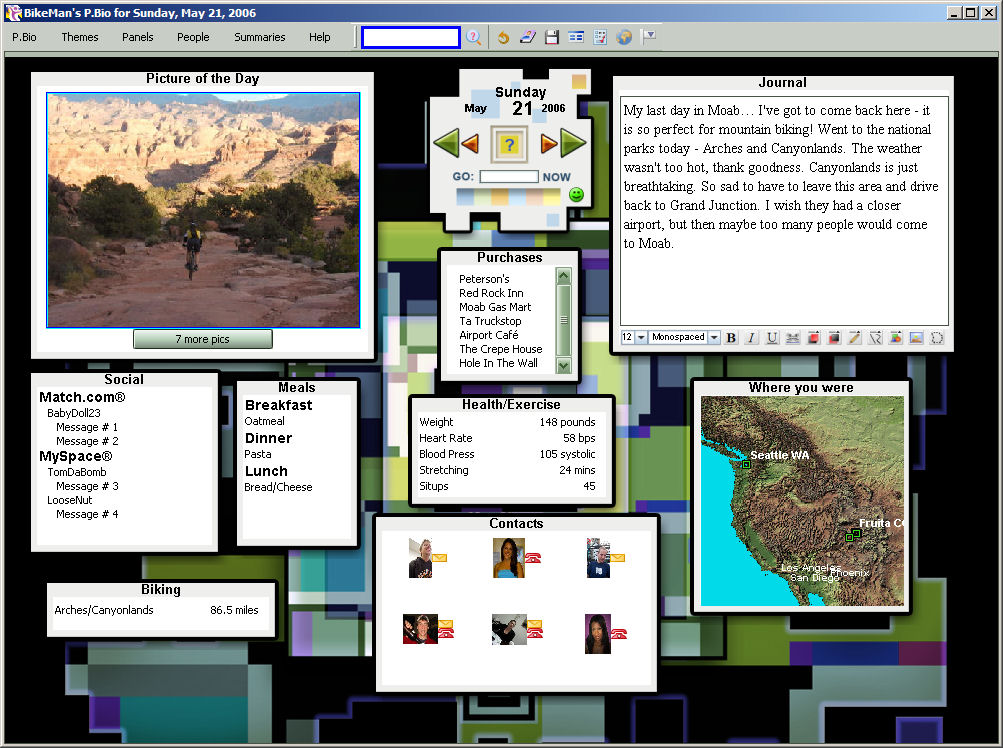Open the toolbar options dropdown arrow
The height and width of the screenshot is (748, 1003).
click(x=649, y=36)
